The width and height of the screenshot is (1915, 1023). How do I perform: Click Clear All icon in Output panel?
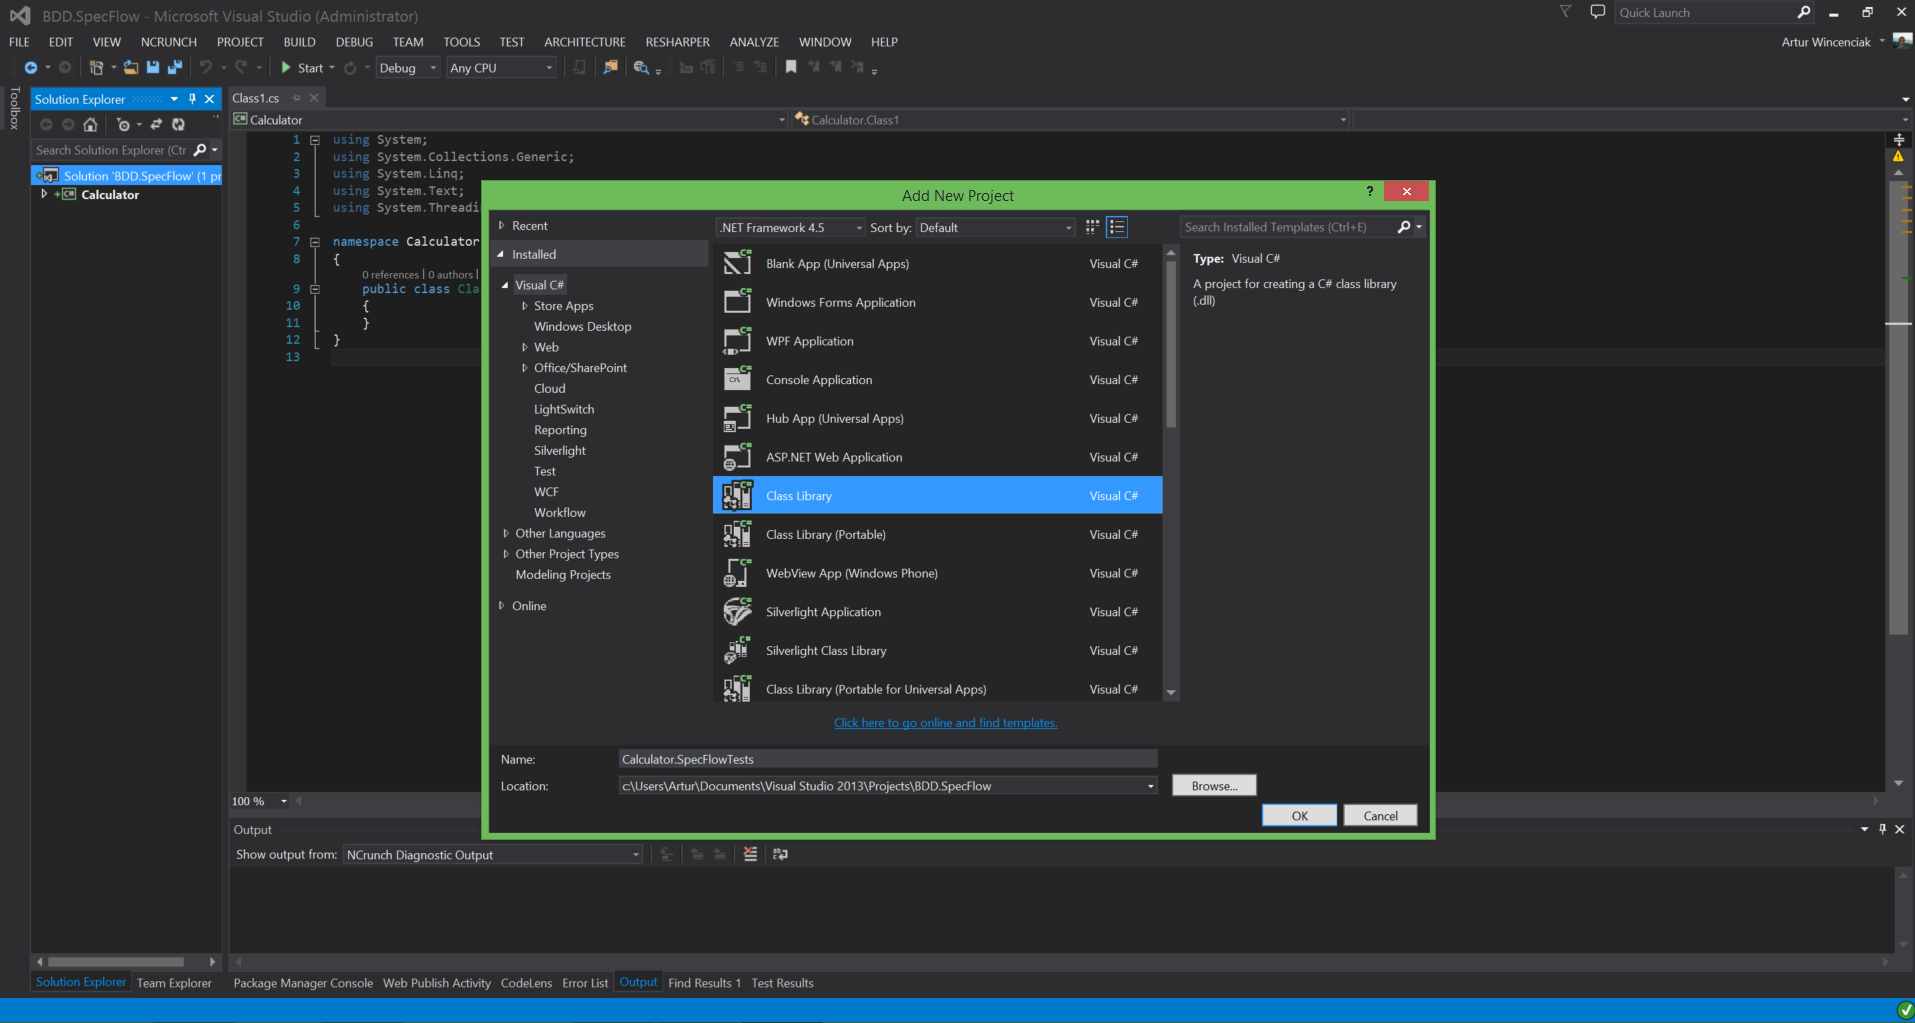750,854
